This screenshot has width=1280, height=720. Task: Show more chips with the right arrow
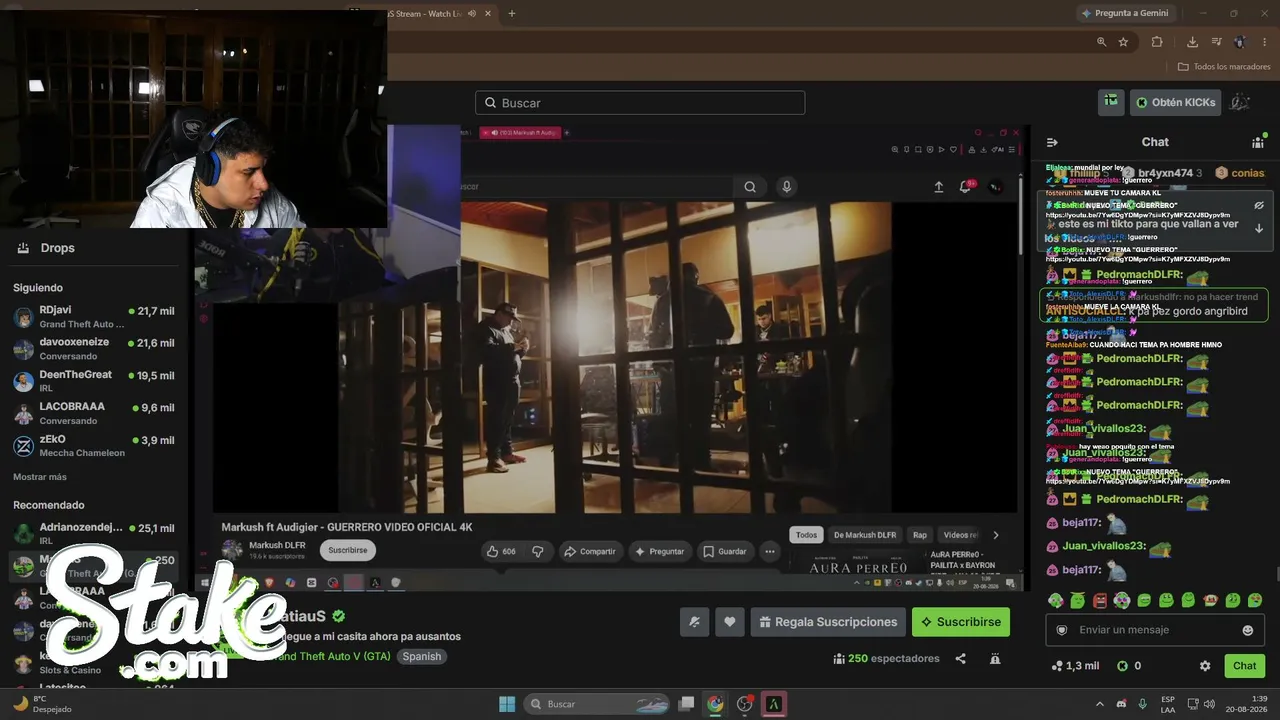click(x=995, y=535)
